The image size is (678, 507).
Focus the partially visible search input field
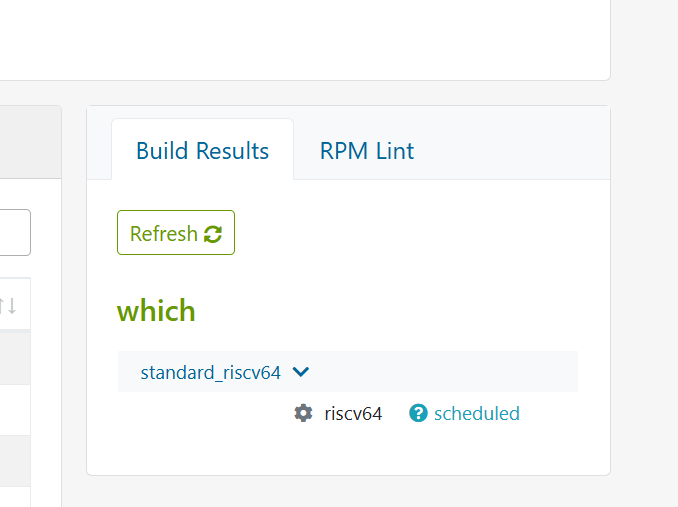pos(14,232)
